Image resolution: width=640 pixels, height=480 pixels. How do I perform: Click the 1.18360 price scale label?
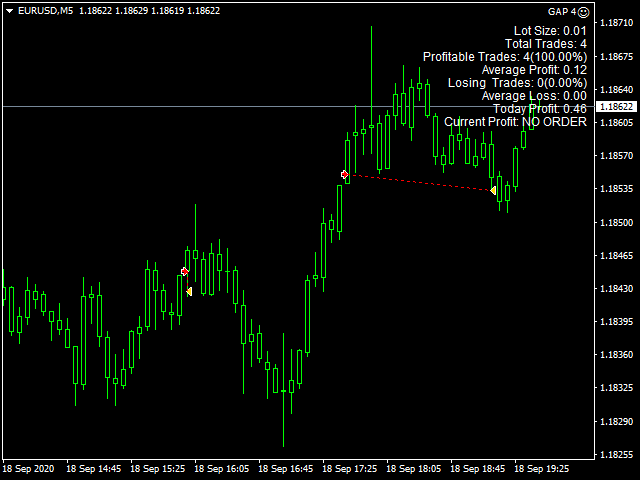coord(616,355)
